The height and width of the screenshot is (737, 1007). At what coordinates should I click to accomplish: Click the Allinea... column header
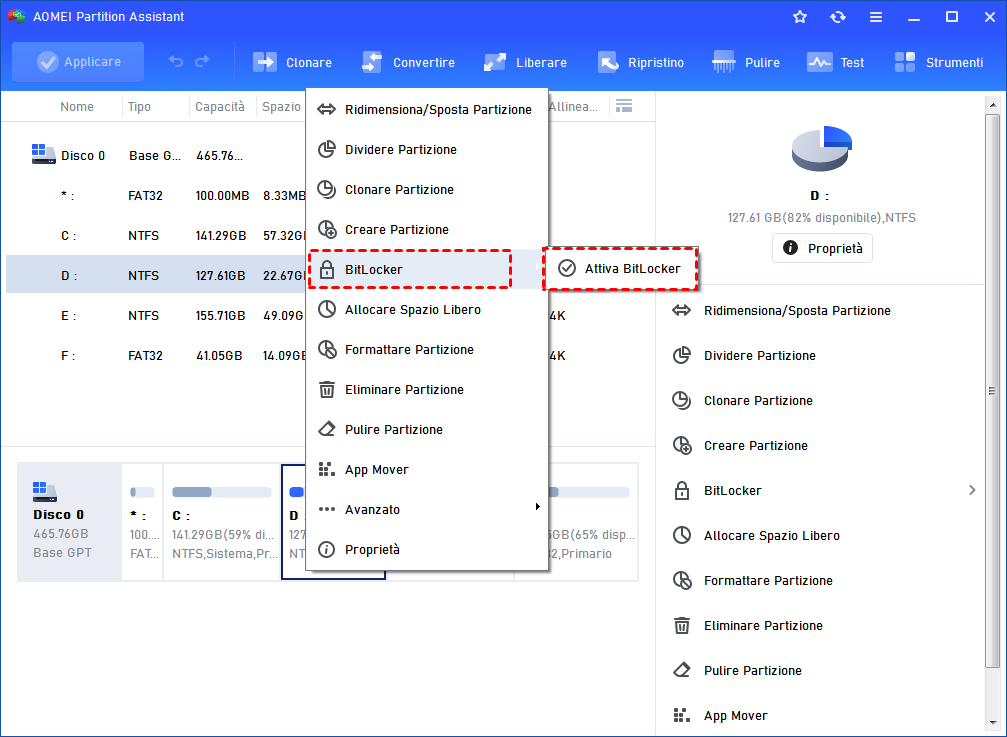tap(573, 107)
